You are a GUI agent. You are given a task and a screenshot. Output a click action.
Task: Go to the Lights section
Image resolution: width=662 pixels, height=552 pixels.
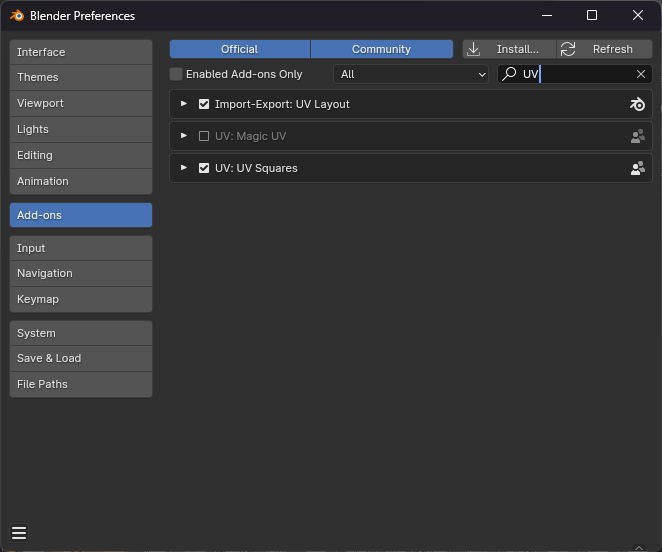tap(81, 129)
